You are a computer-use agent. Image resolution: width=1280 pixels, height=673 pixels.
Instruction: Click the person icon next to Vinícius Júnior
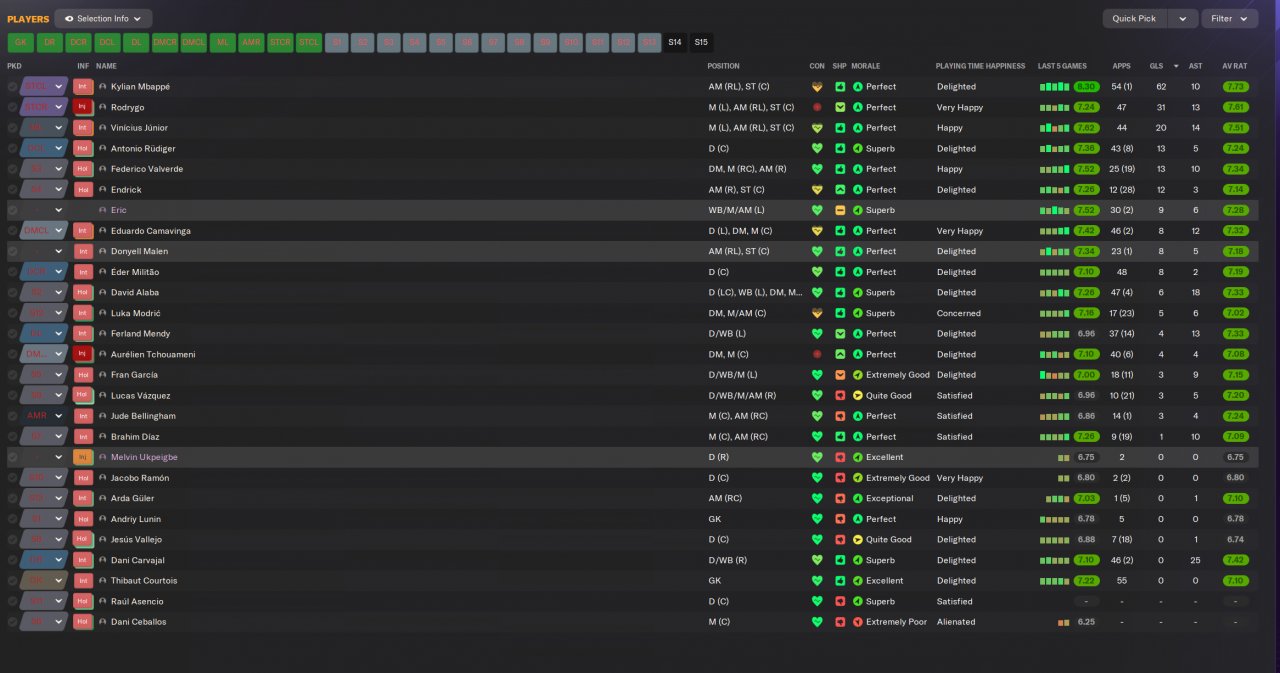click(103, 128)
